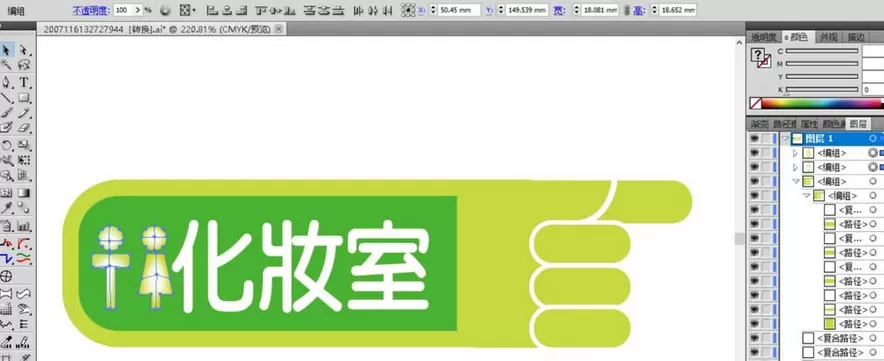884x361 pixels.
Task: Click the X position stepper arrows
Action: (433, 10)
